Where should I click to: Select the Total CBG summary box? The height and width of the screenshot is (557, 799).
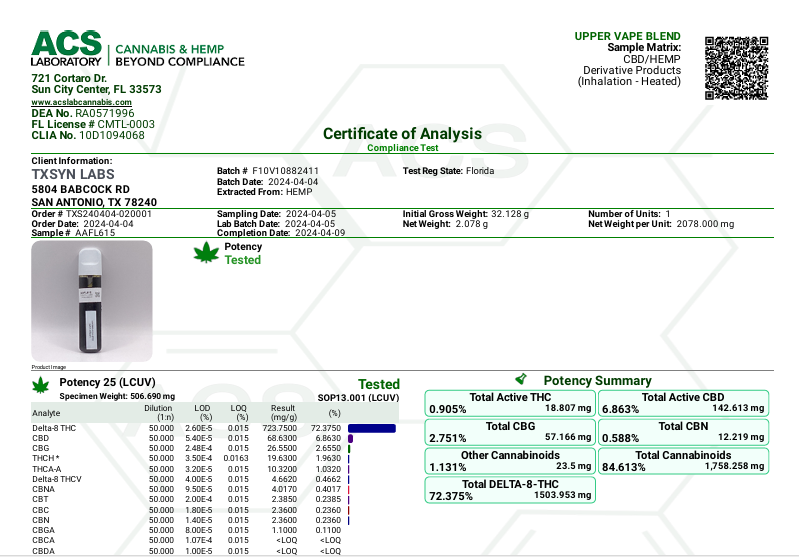click(510, 432)
